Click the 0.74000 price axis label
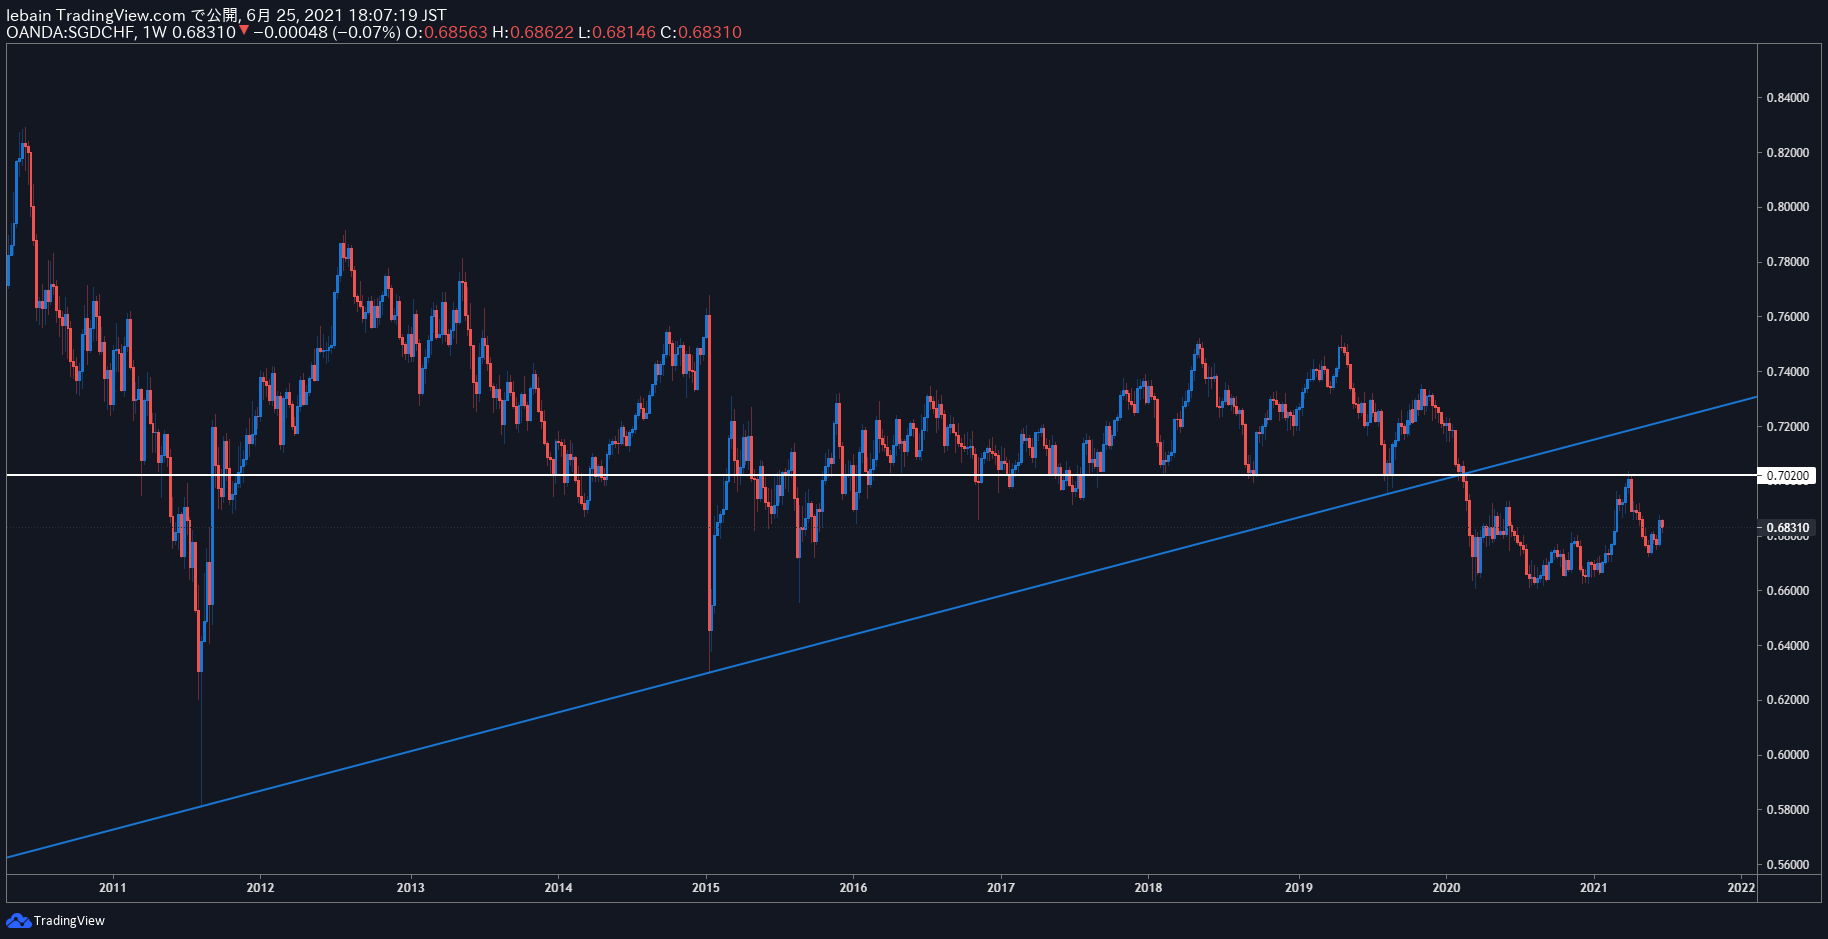 click(1787, 372)
